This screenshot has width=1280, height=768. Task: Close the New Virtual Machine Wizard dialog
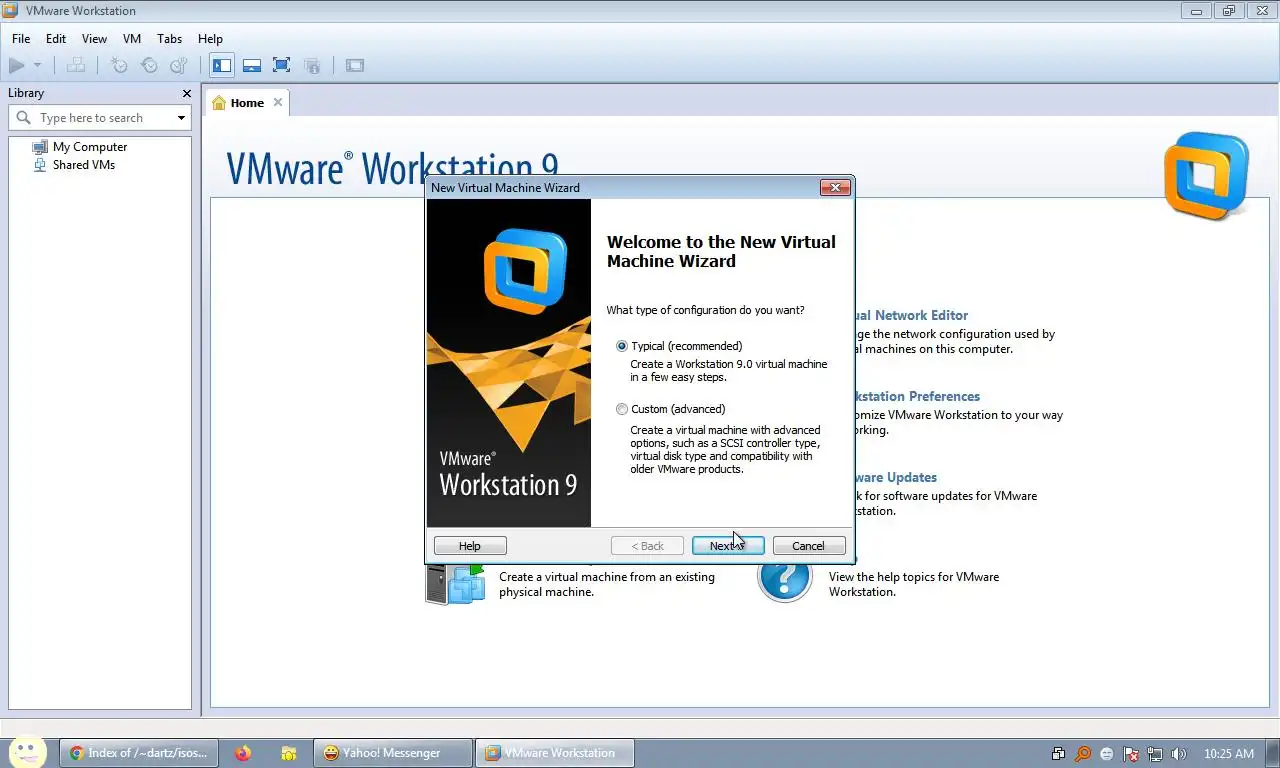pyautogui.click(x=835, y=187)
